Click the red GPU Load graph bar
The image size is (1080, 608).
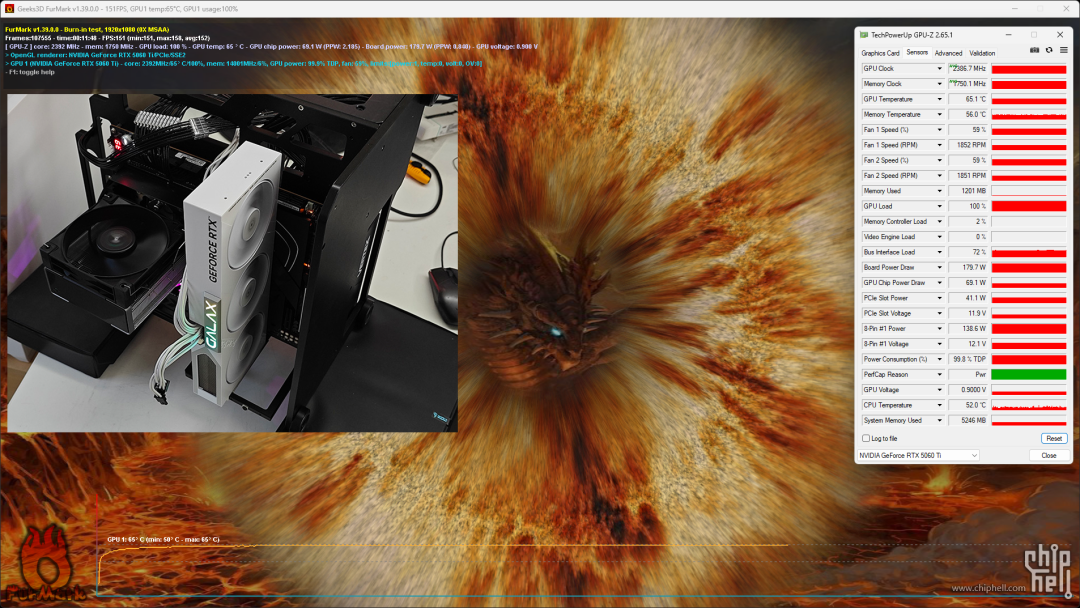[1029, 206]
